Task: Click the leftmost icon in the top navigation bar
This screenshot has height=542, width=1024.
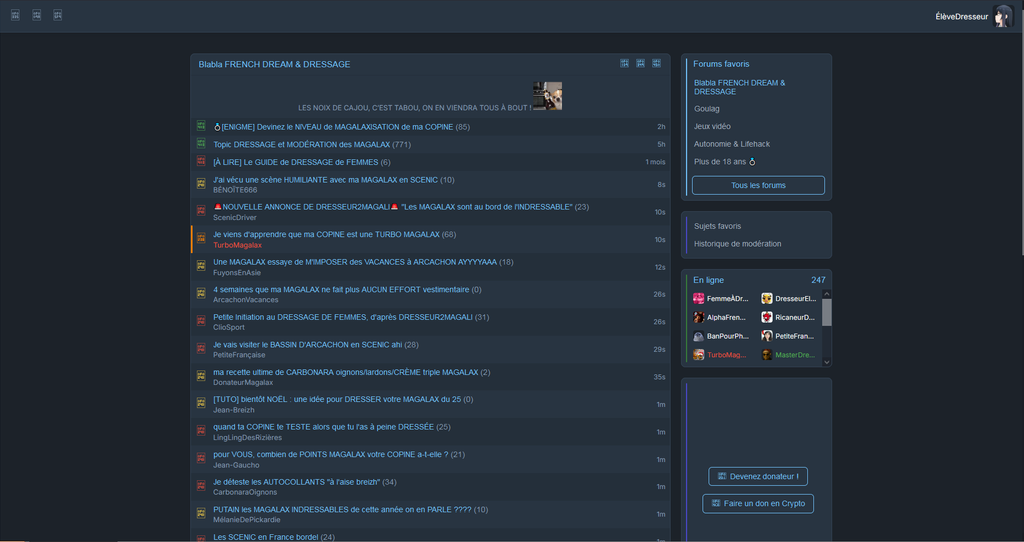Action: [16, 15]
